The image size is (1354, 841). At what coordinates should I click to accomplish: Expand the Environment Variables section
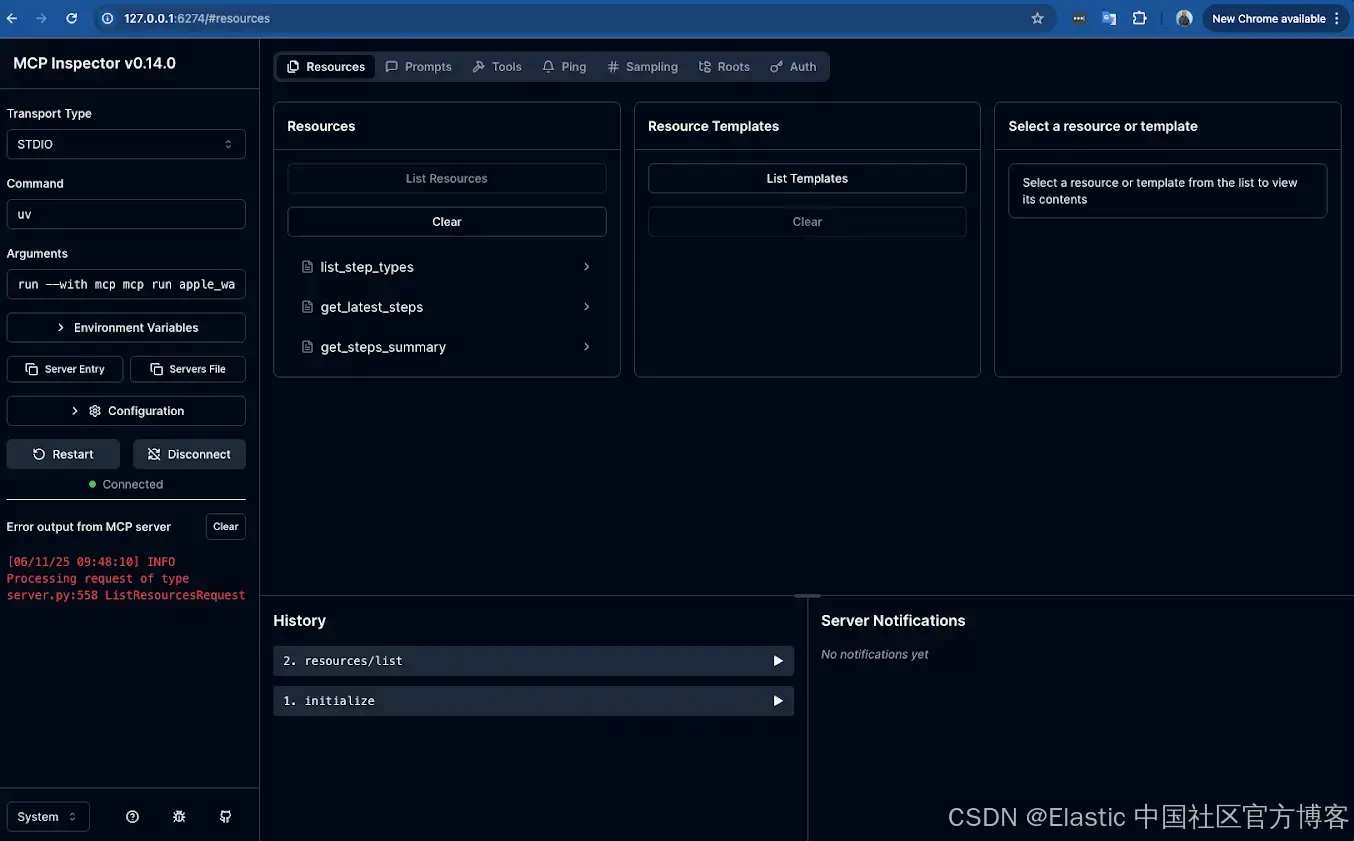[126, 327]
